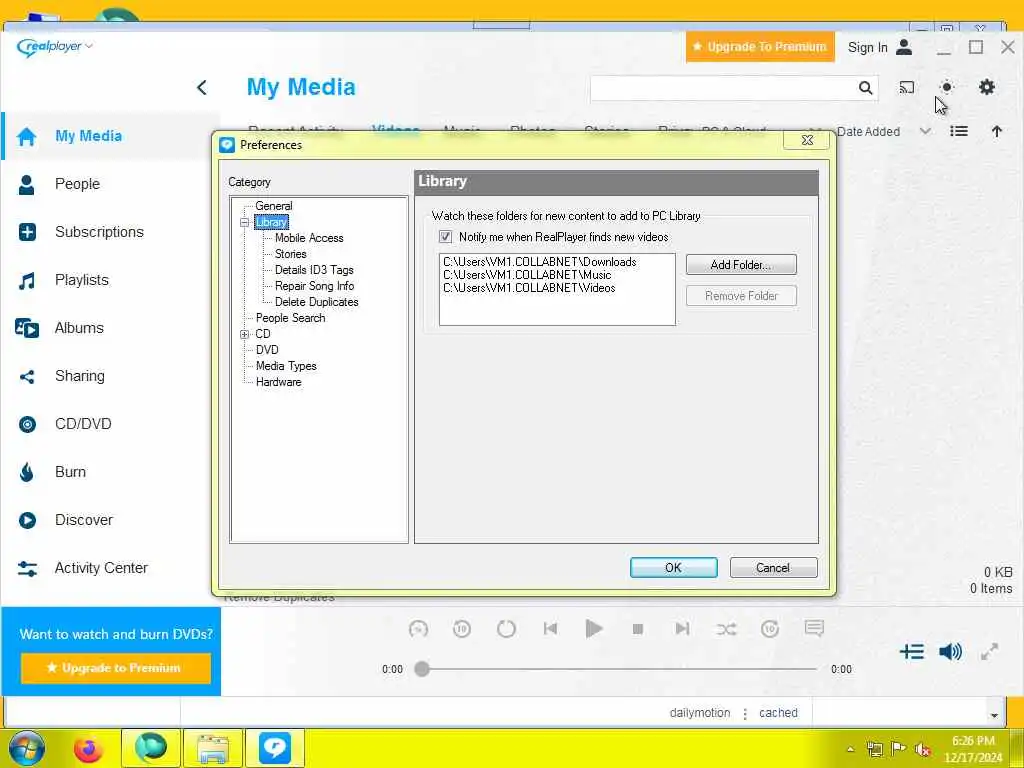The height and width of the screenshot is (768, 1024).
Task: Select Stories in category tree
Action: point(291,254)
